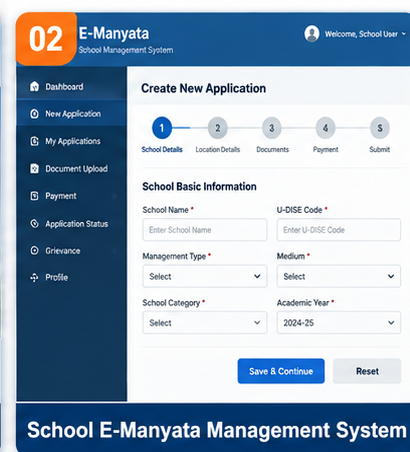The image size is (410, 452).
Task: Click the Location Details step label
Action: [x=218, y=149]
